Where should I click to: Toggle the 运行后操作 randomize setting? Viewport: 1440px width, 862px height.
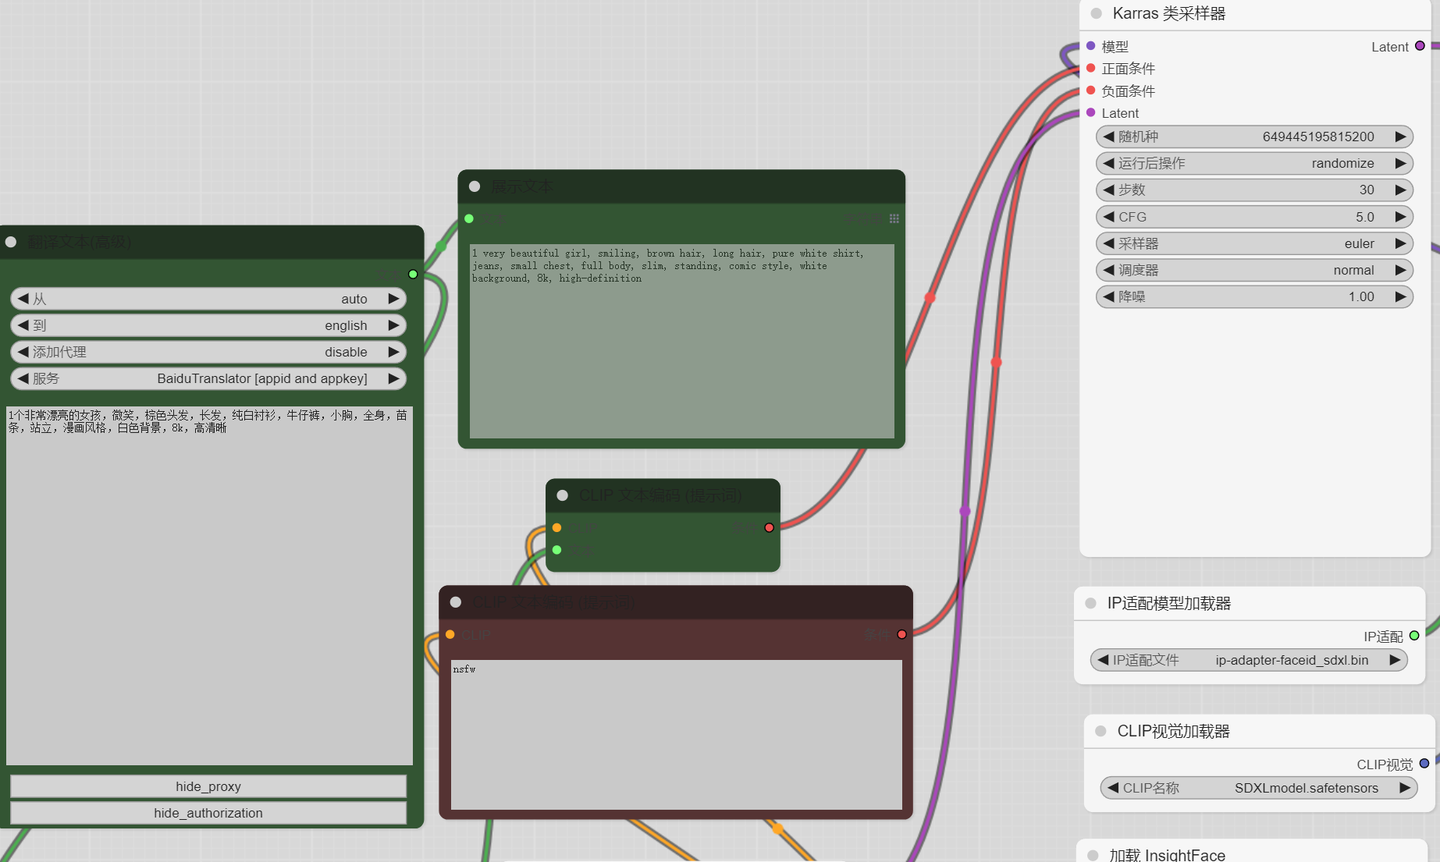[x=1254, y=163]
